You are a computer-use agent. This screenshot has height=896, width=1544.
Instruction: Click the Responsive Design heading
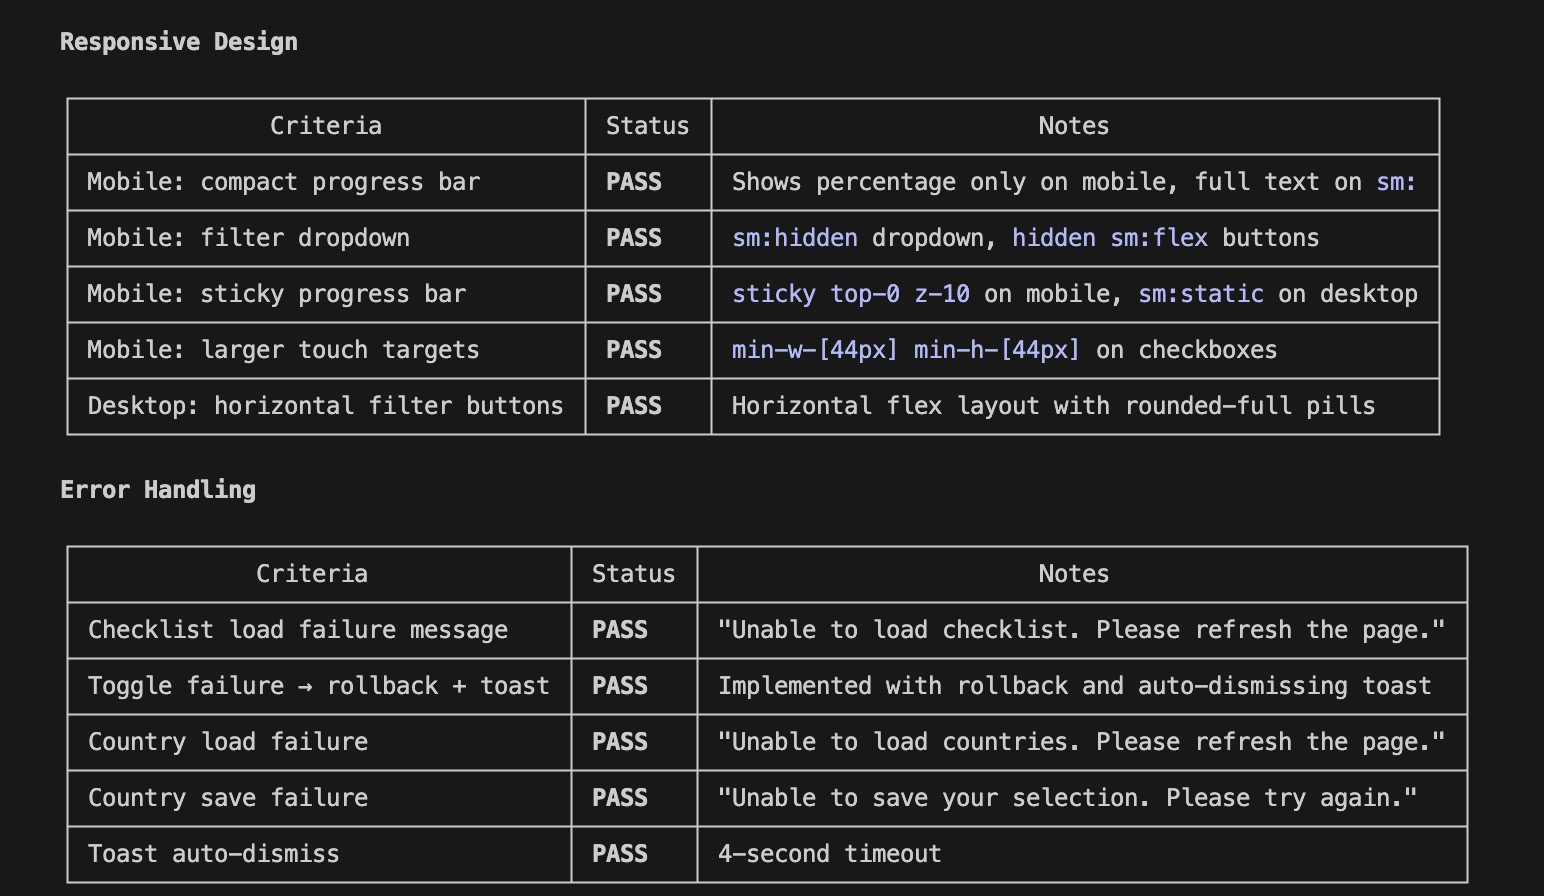point(179,42)
